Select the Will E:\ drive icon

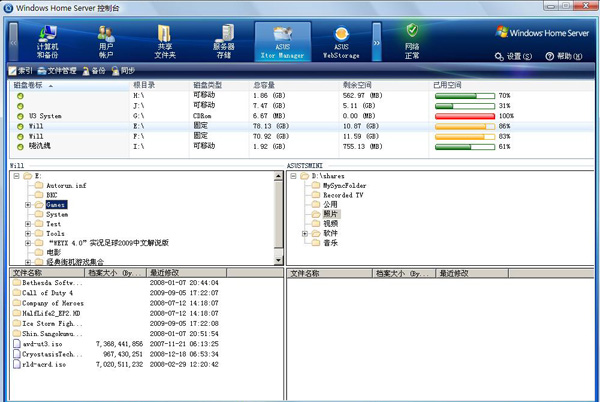point(20,126)
